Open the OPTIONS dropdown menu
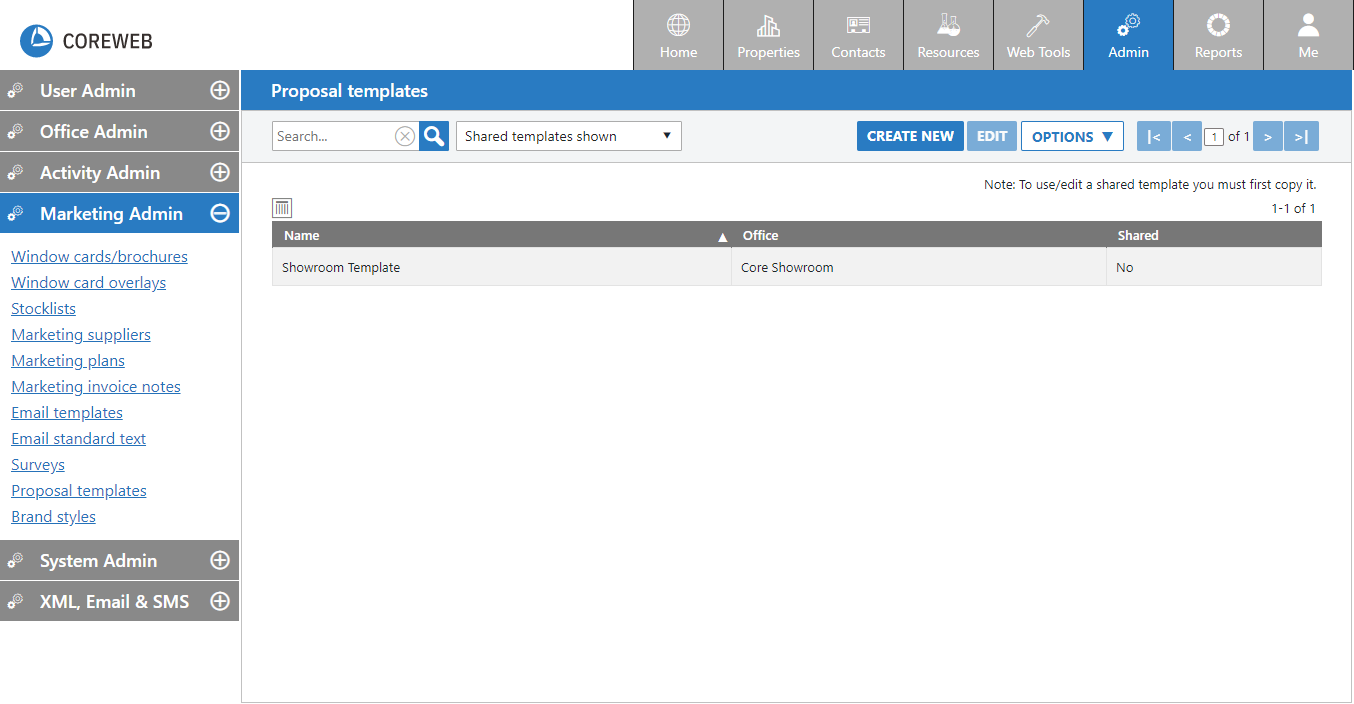The height and width of the screenshot is (704, 1354). click(1072, 136)
